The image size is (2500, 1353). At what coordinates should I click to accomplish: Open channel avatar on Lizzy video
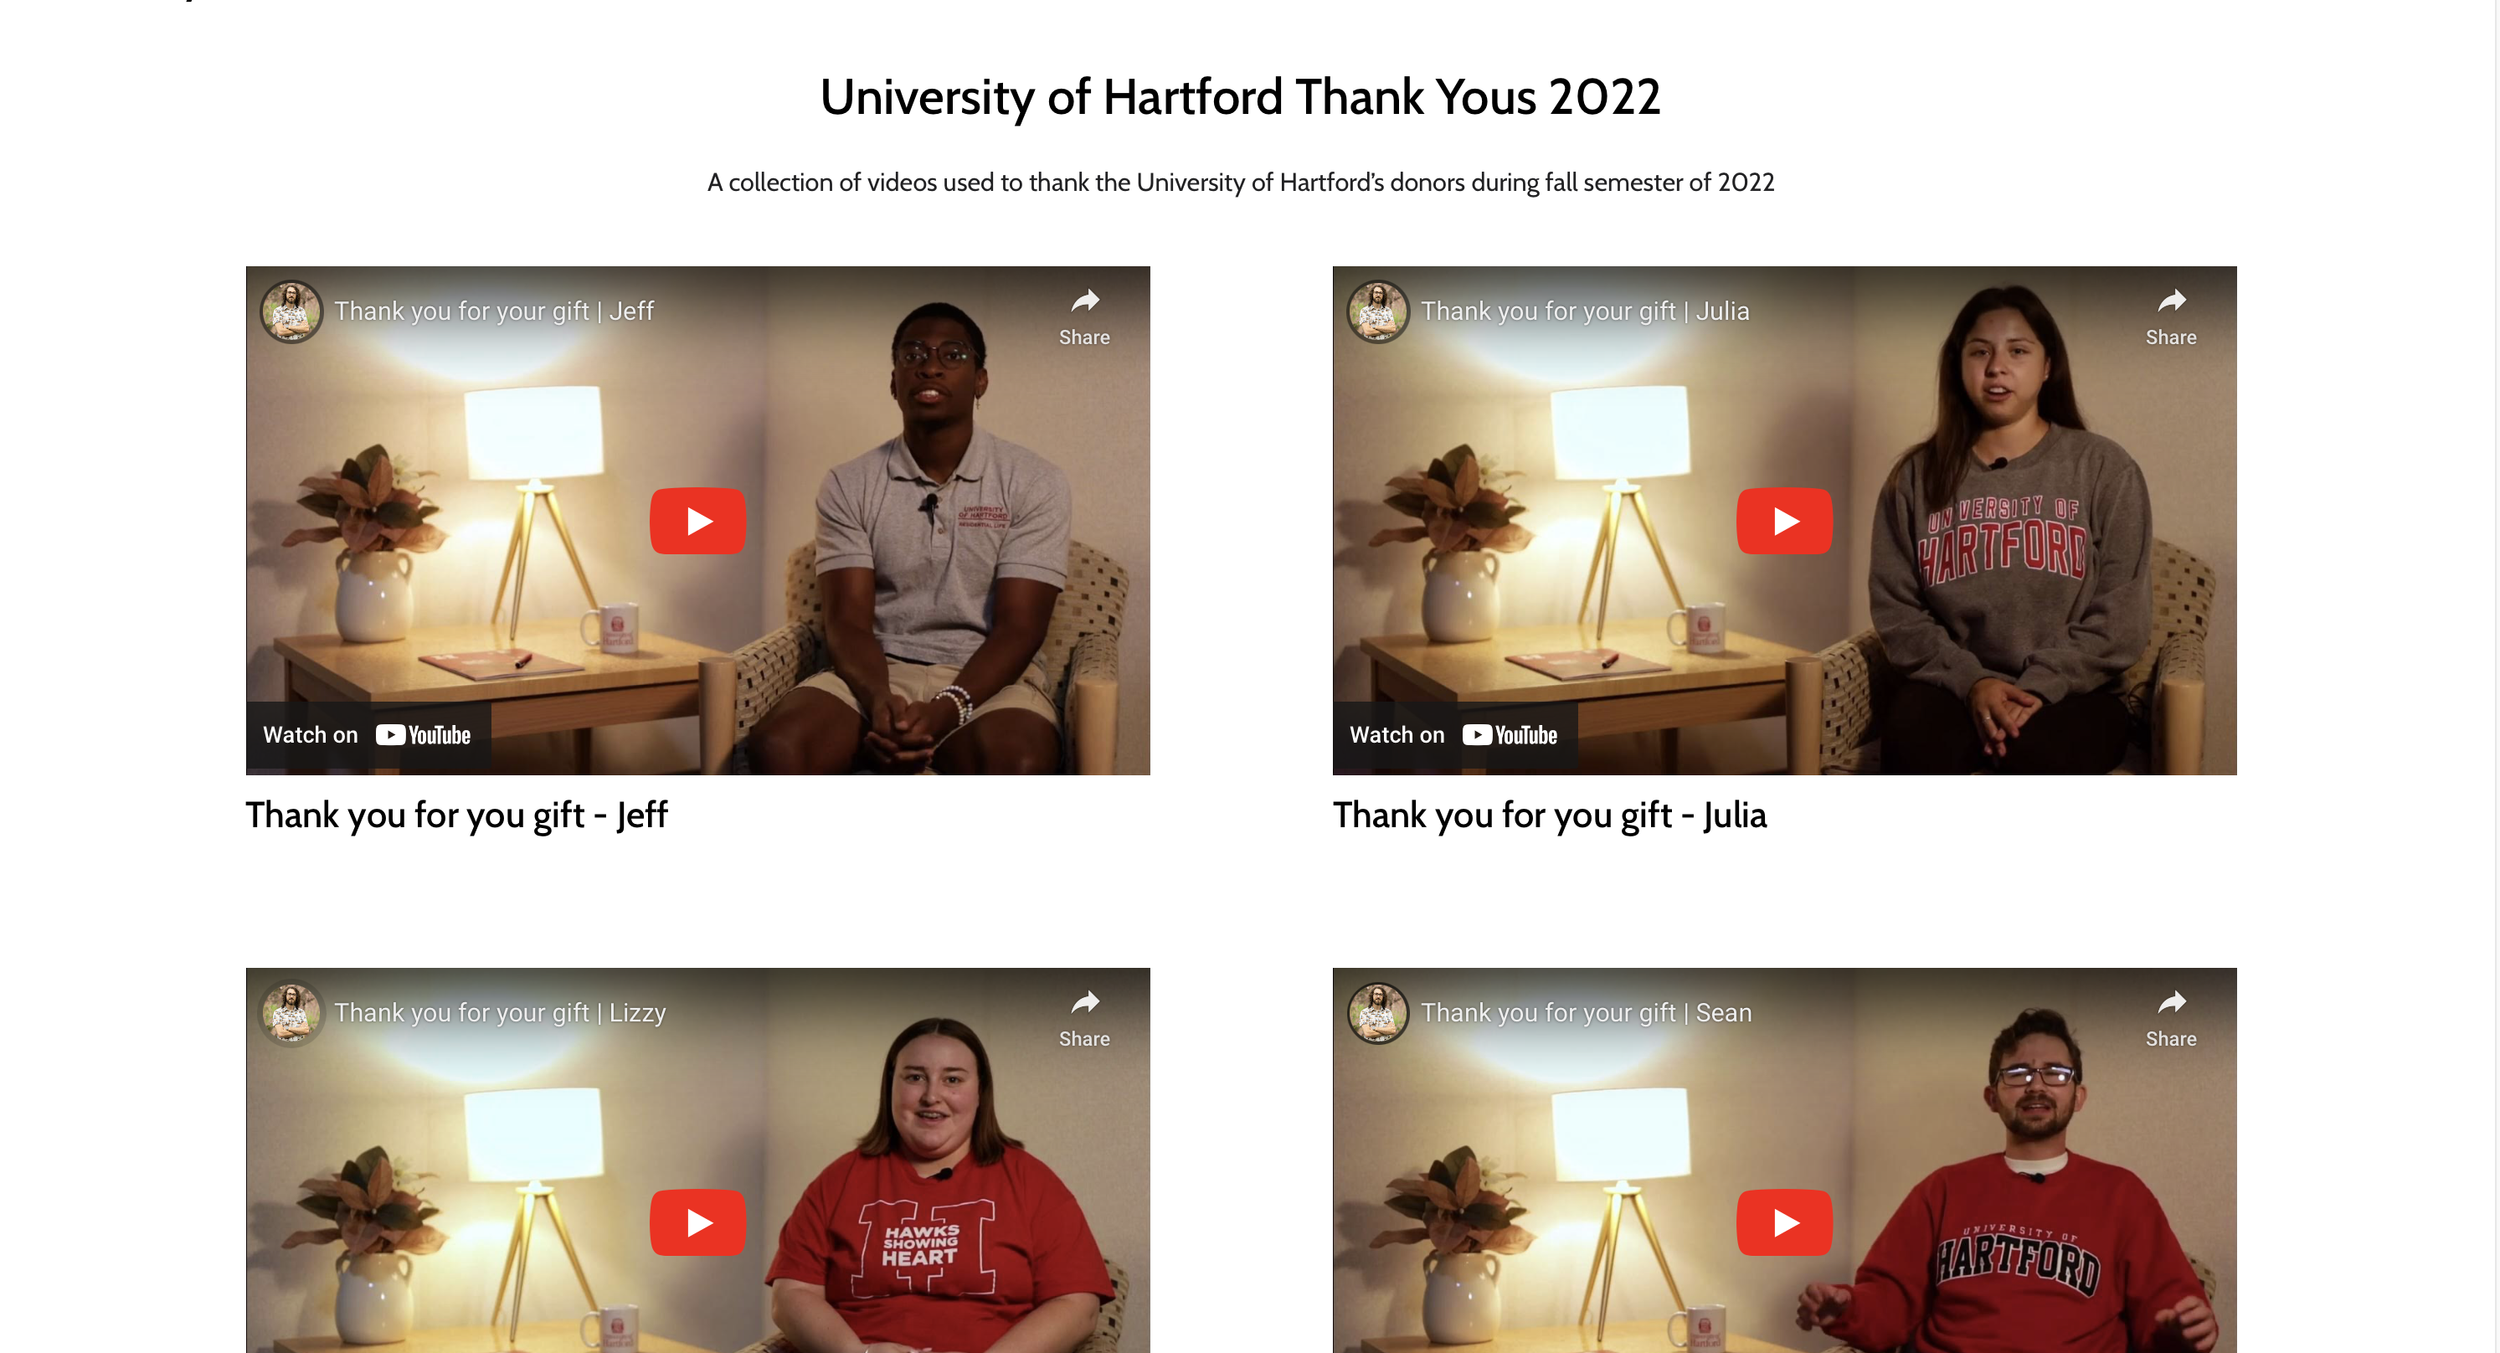291,1013
